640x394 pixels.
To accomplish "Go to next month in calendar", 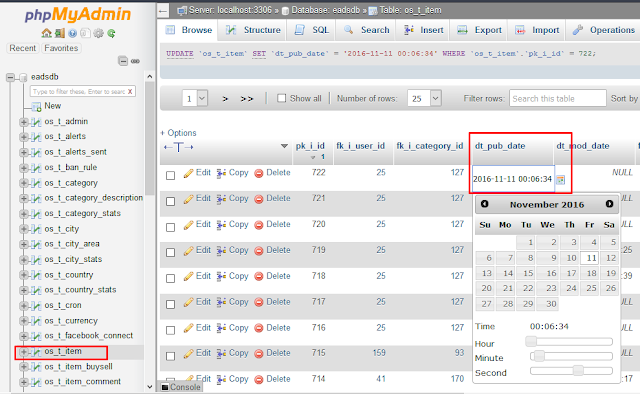I will coord(609,204).
